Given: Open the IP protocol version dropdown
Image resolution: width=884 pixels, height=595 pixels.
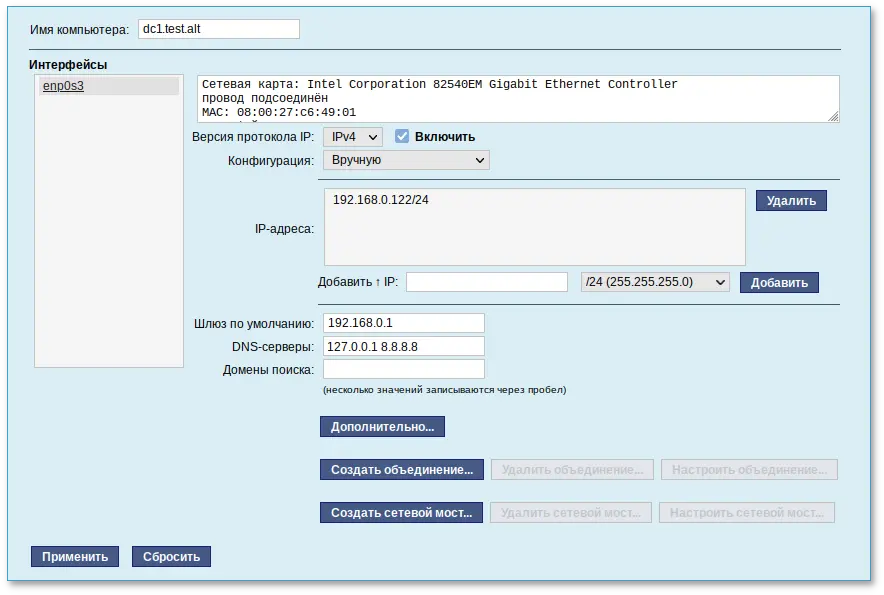Looking at the screenshot, I should click(352, 136).
